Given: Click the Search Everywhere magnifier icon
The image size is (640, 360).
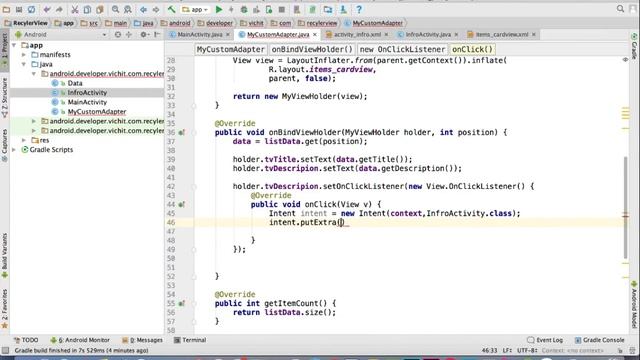Looking at the screenshot, I should pyautogui.click(x=620, y=9).
